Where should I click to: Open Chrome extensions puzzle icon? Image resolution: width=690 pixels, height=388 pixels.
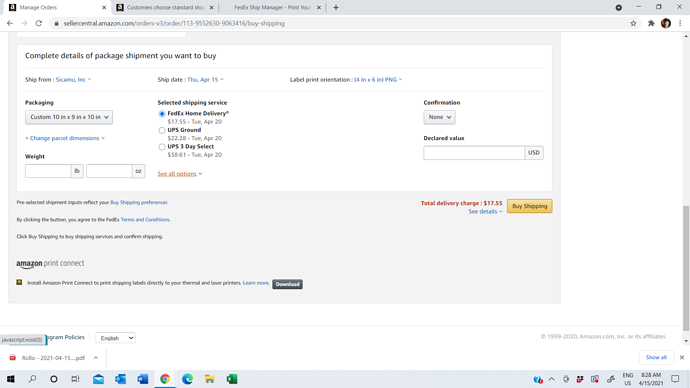pyautogui.click(x=651, y=23)
